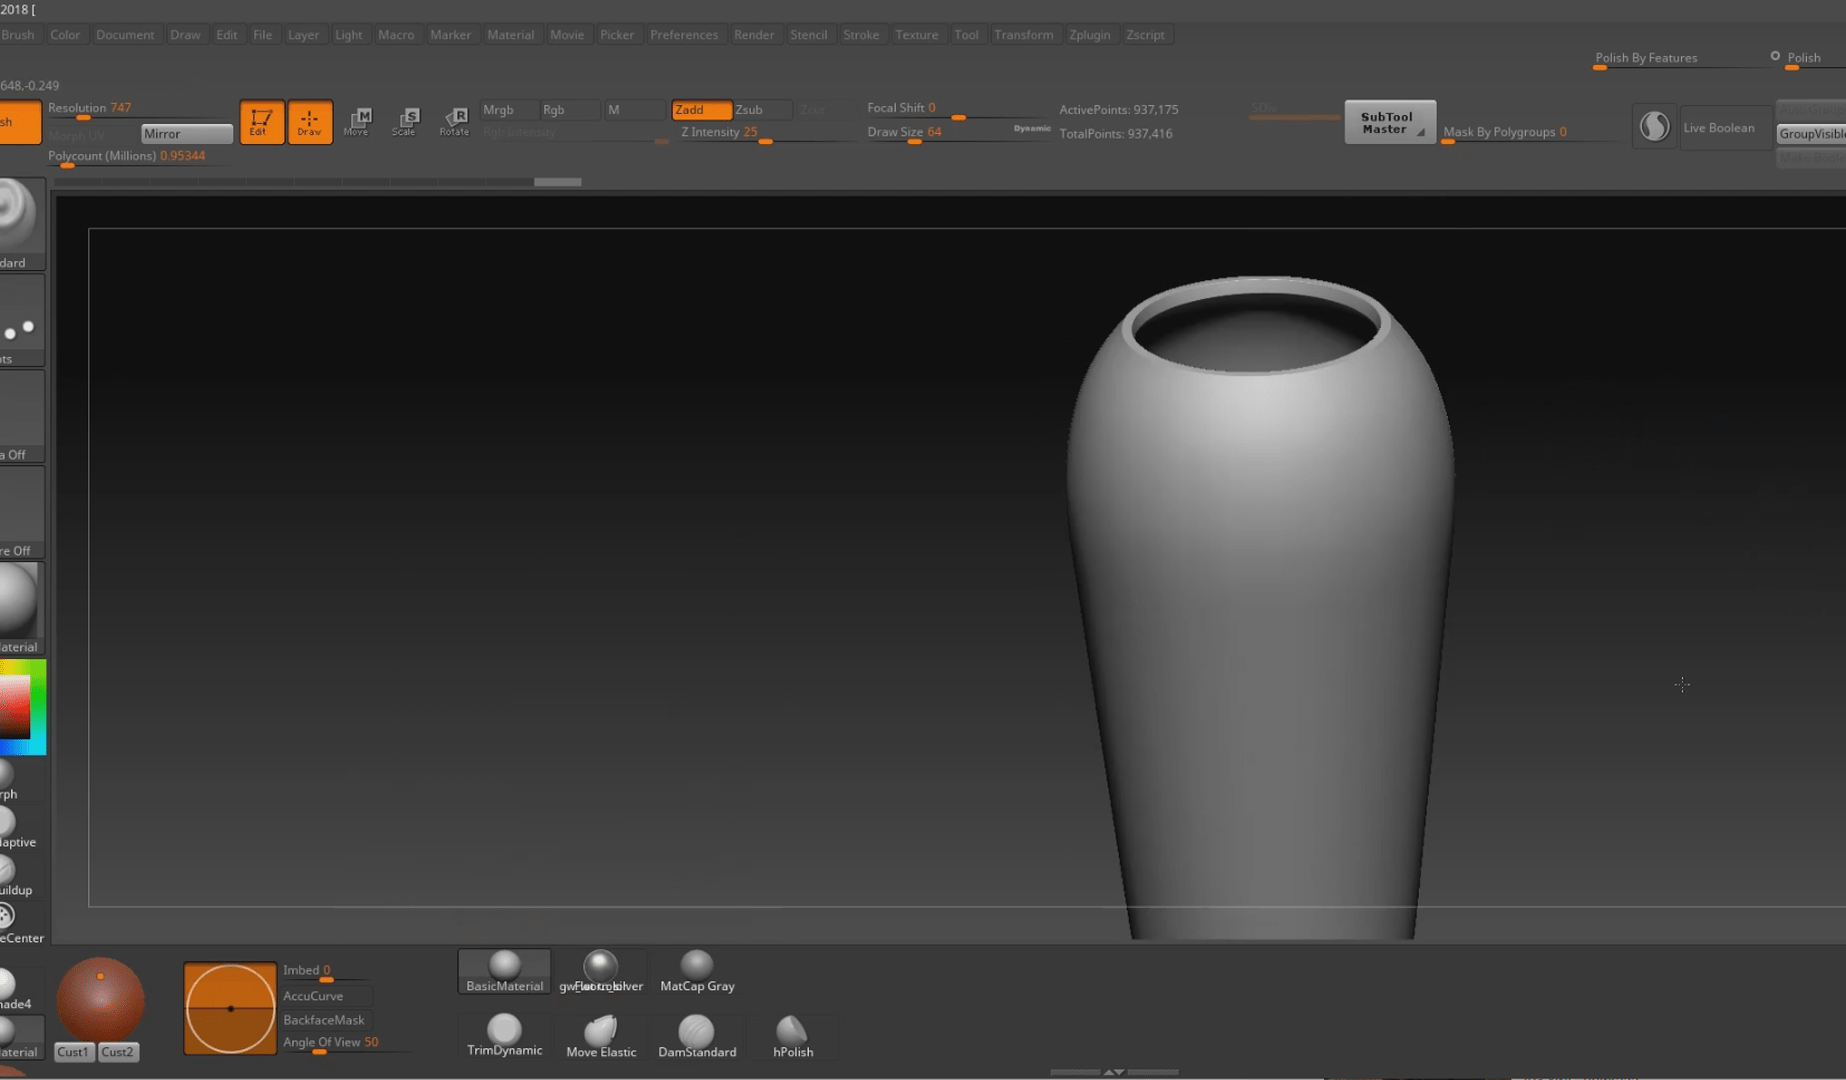The height and width of the screenshot is (1080, 1846).
Task: Click the Live Boolean sphere icon
Action: (1654, 127)
